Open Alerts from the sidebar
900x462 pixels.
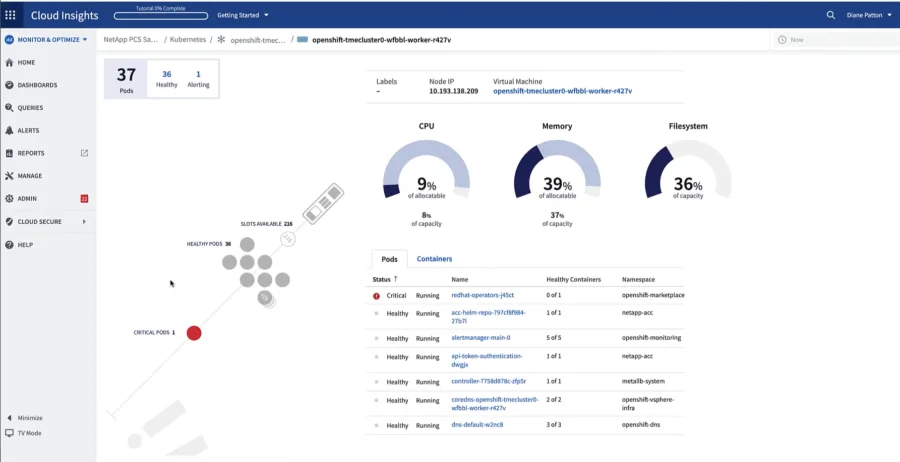(x=28, y=130)
